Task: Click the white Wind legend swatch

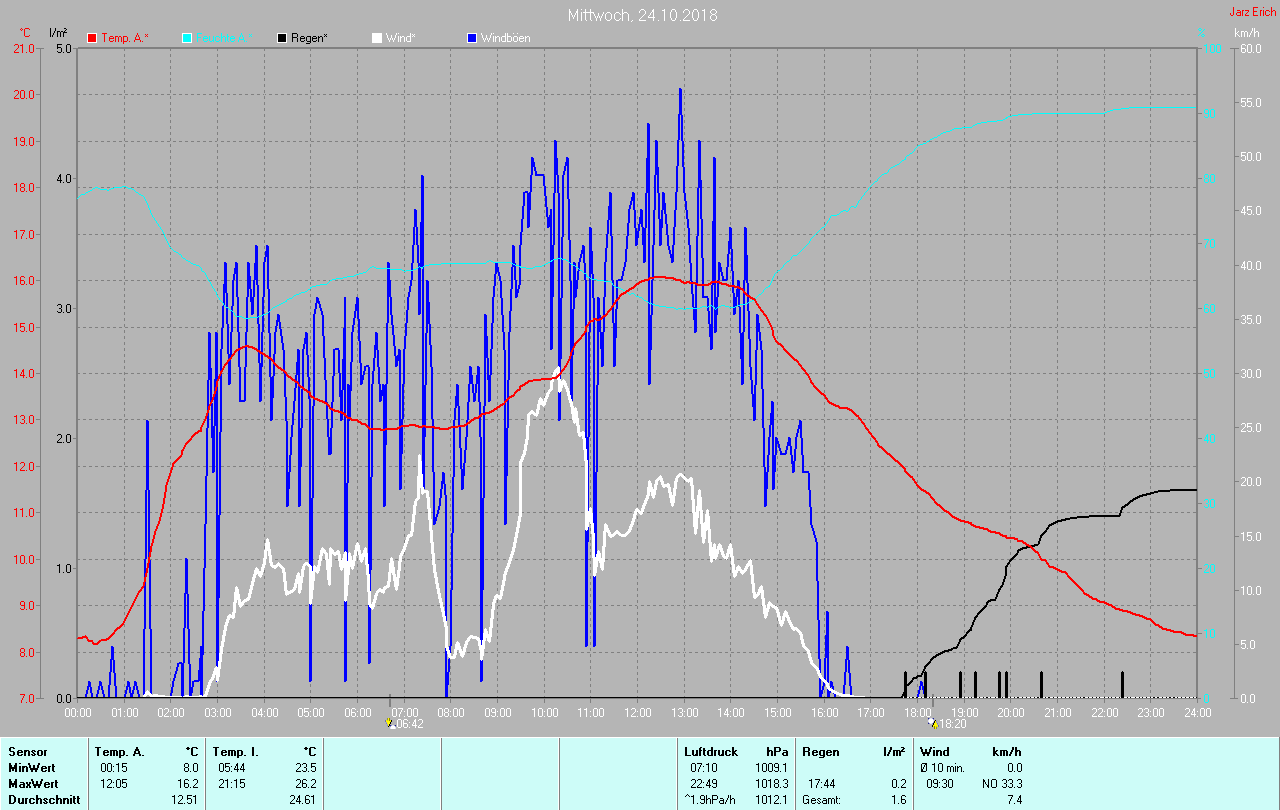Action: click(377, 38)
